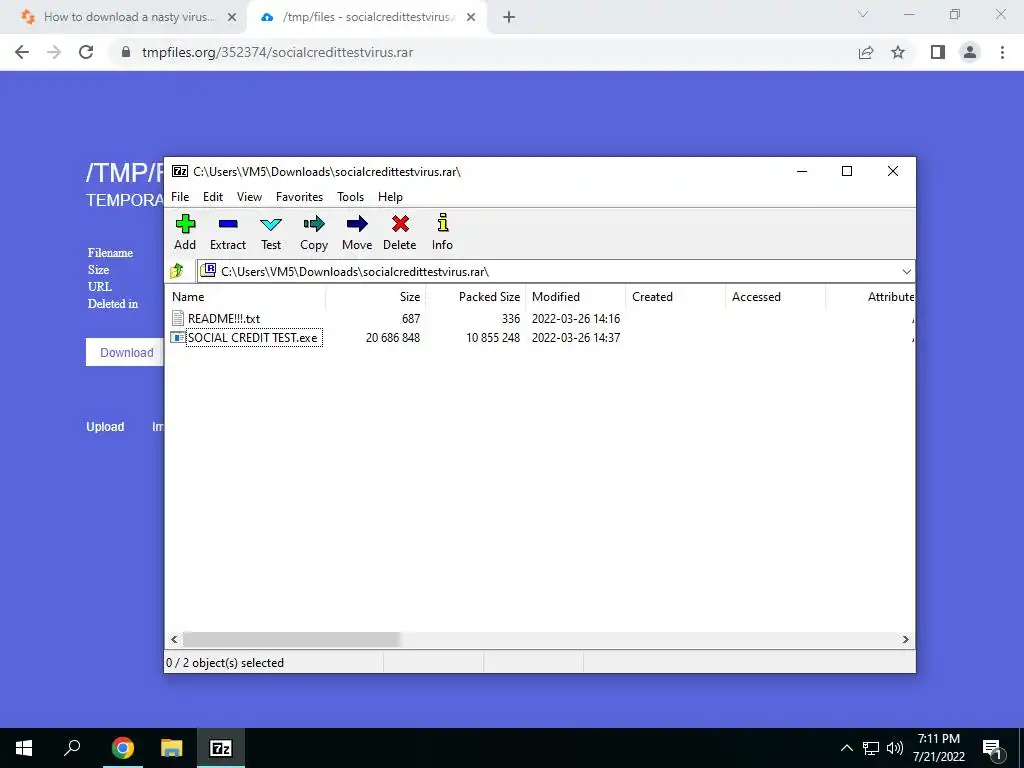Image resolution: width=1024 pixels, height=768 pixels.
Task: Open the File menu in 7-Zip
Action: [x=180, y=197]
